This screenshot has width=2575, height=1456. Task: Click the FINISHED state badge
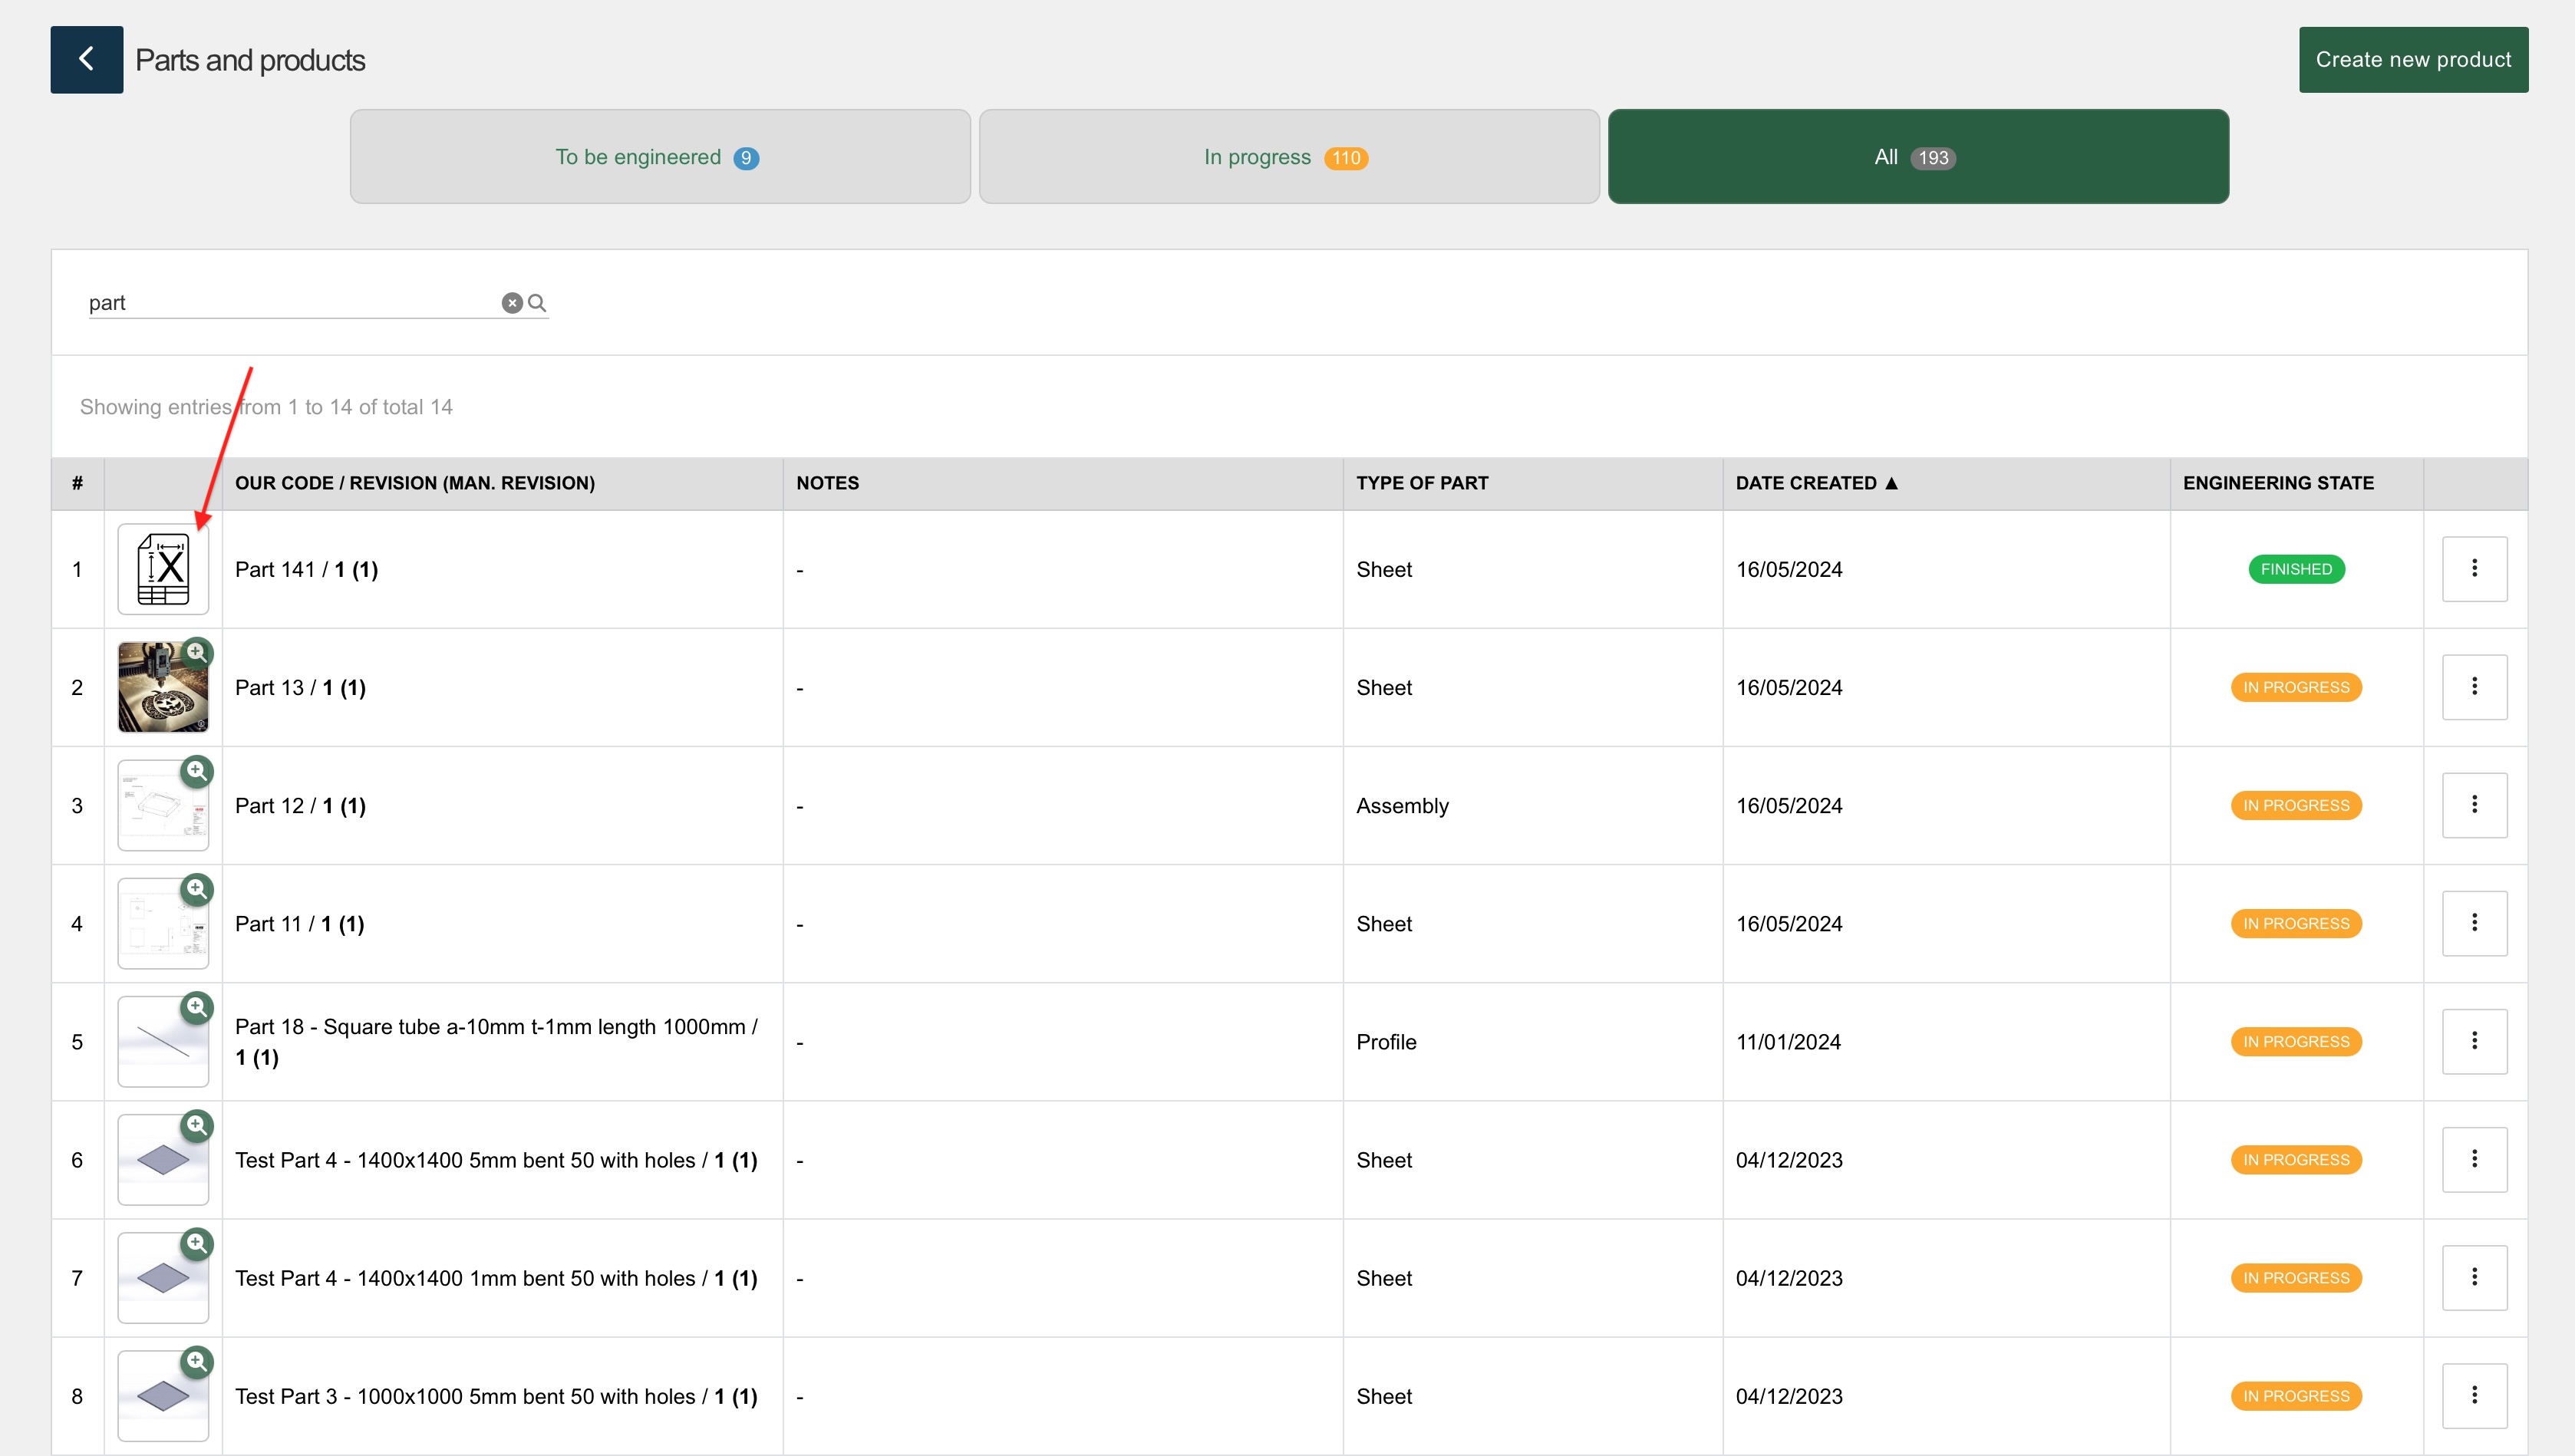2295,569
